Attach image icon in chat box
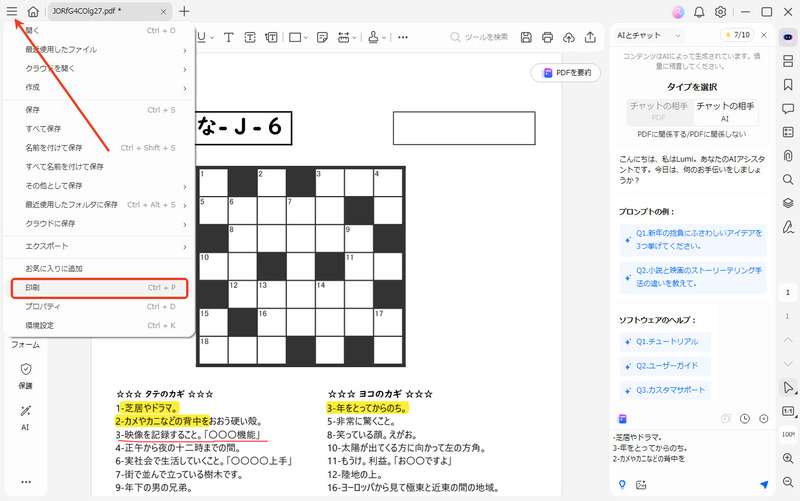The width and height of the screenshot is (800, 501). click(641, 485)
